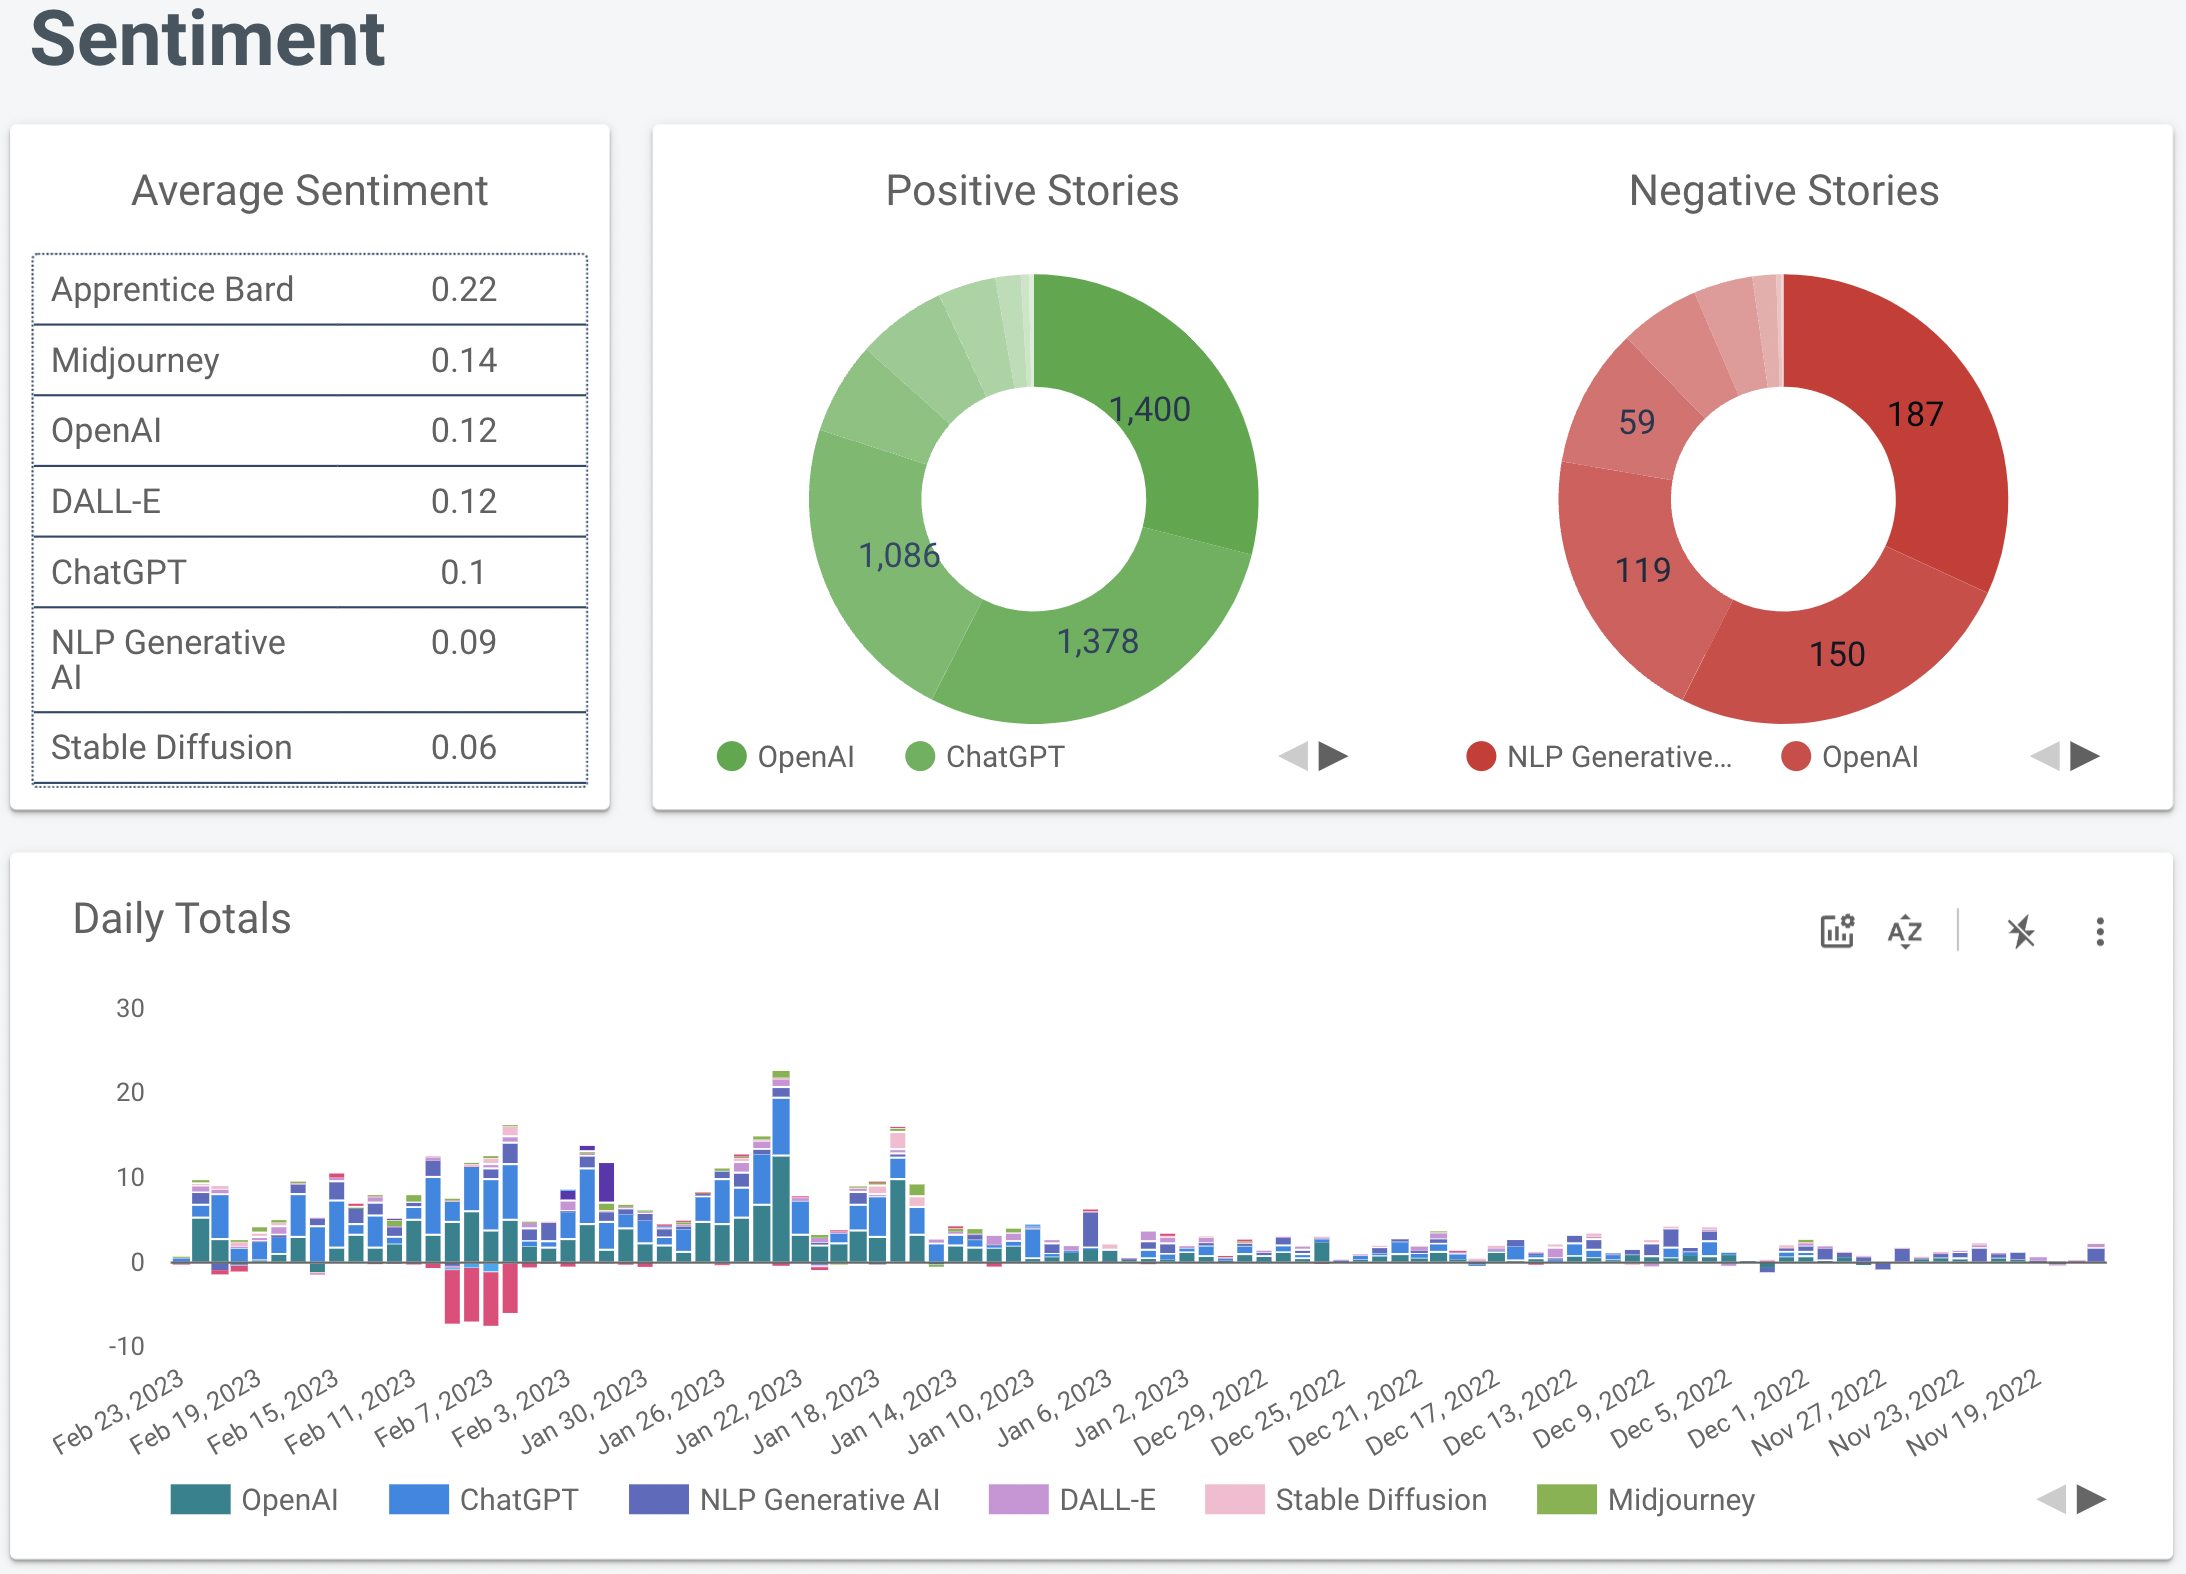Click the 0.22 sentiment value

[464, 290]
